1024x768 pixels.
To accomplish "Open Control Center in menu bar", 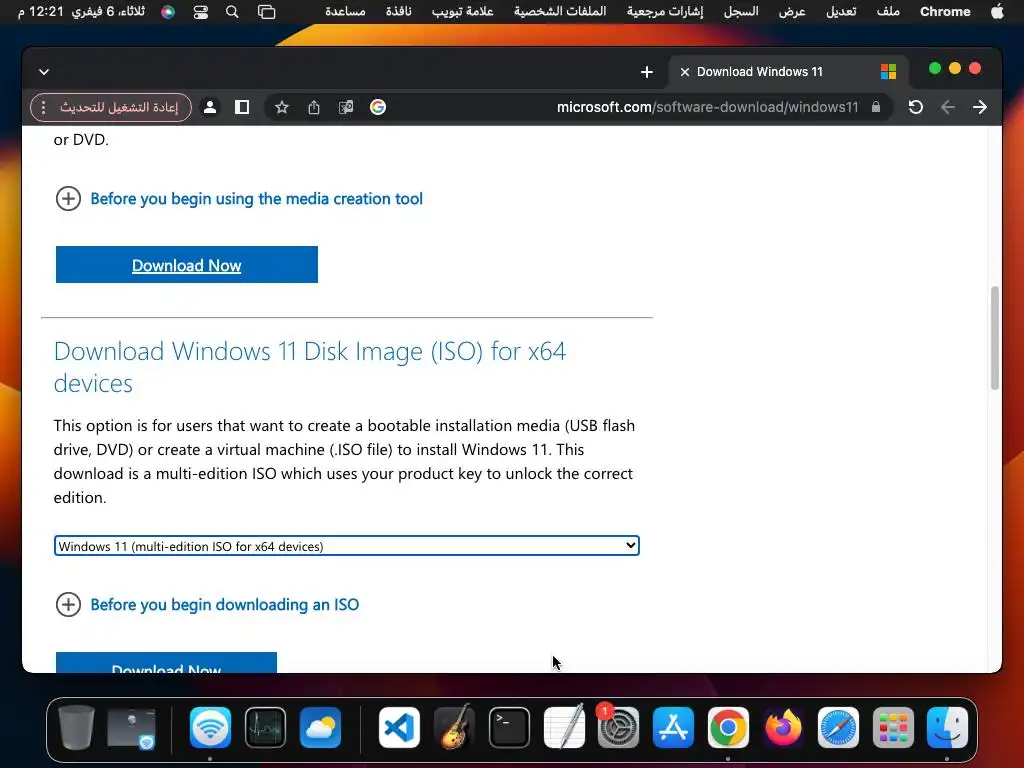I will 200,12.
